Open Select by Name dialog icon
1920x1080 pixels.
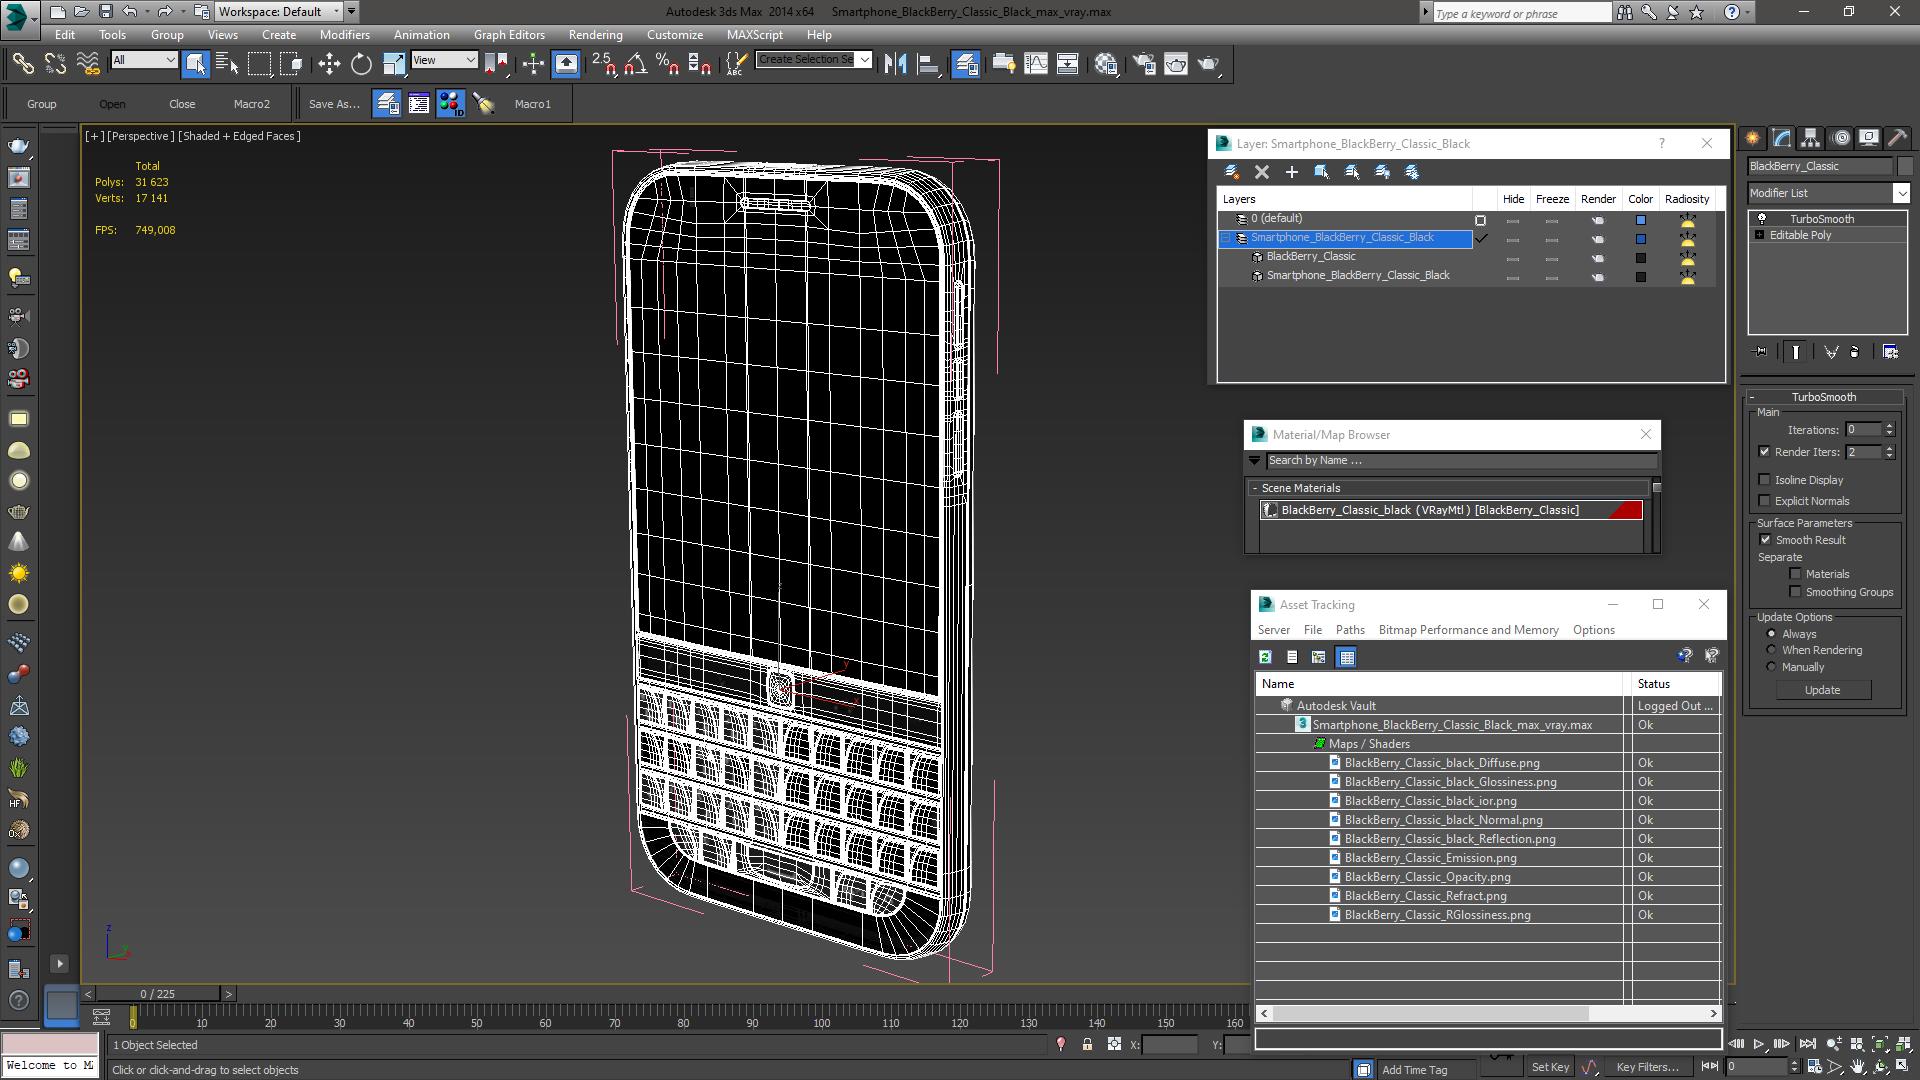[x=227, y=64]
